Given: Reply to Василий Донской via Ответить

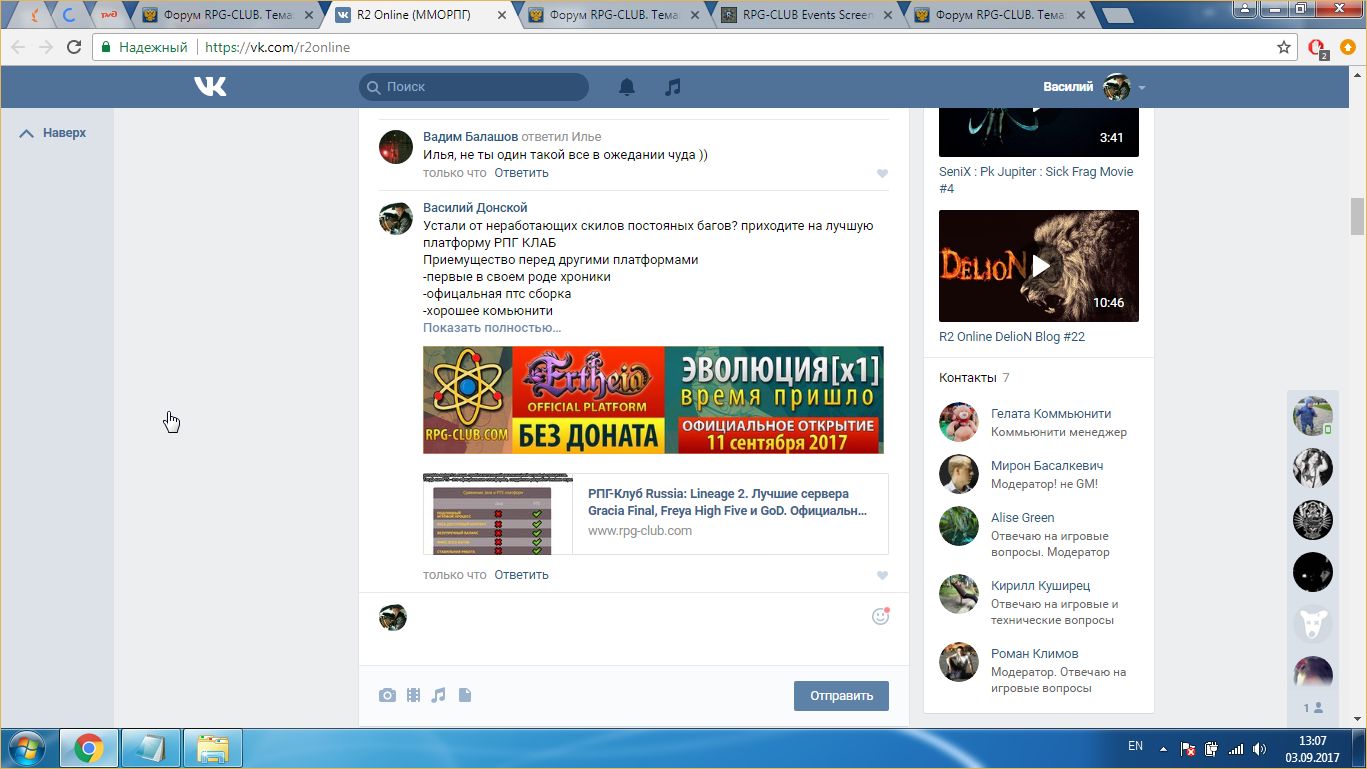Looking at the screenshot, I should pos(521,575).
